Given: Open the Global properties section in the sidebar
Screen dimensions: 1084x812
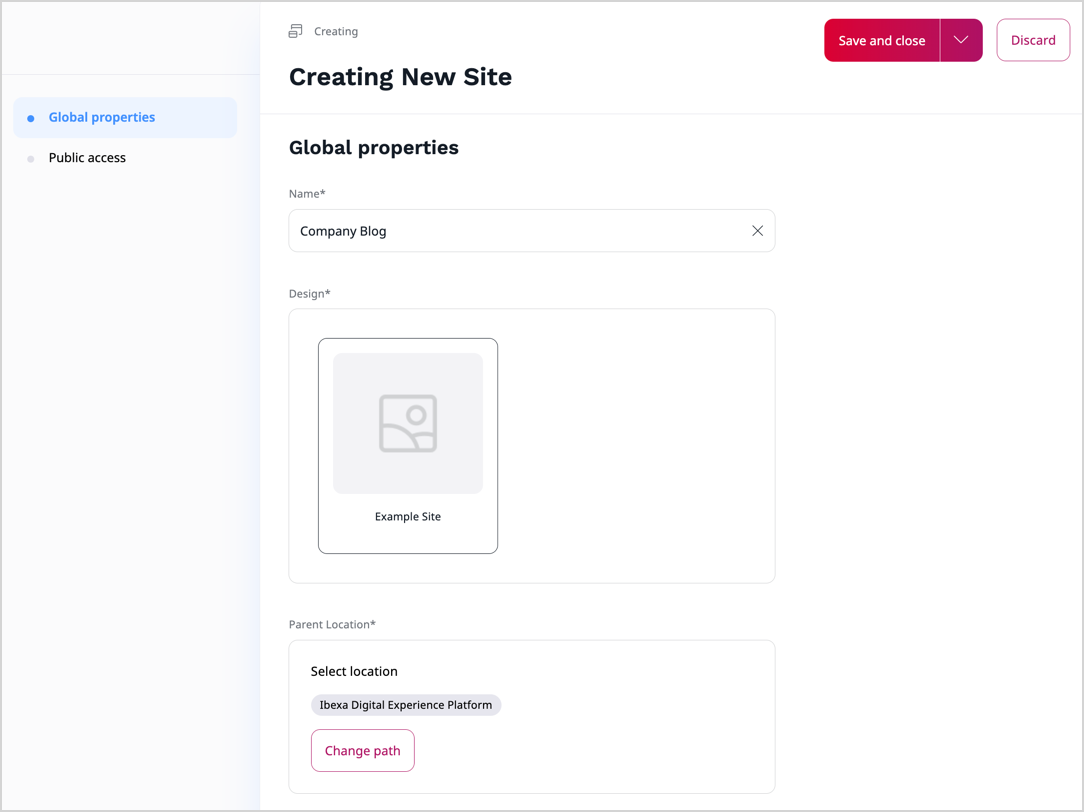Looking at the screenshot, I should [101, 117].
